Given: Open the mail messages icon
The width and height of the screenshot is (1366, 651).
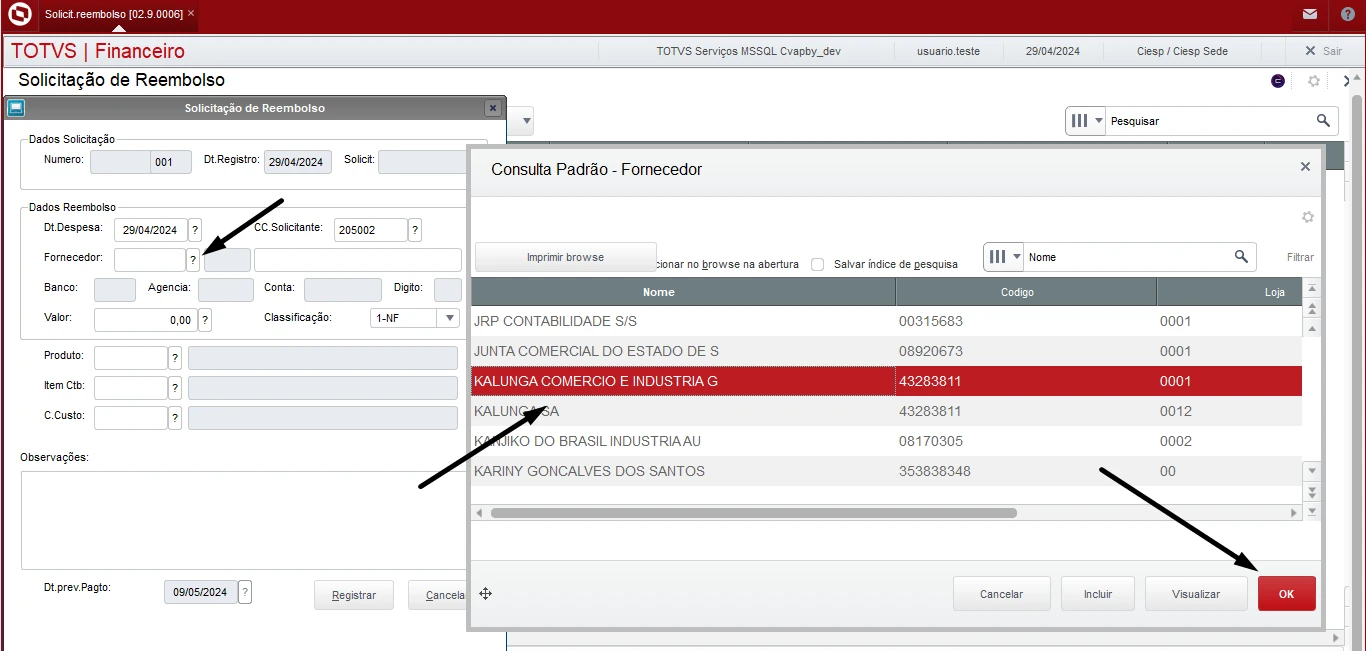Looking at the screenshot, I should (1310, 15).
